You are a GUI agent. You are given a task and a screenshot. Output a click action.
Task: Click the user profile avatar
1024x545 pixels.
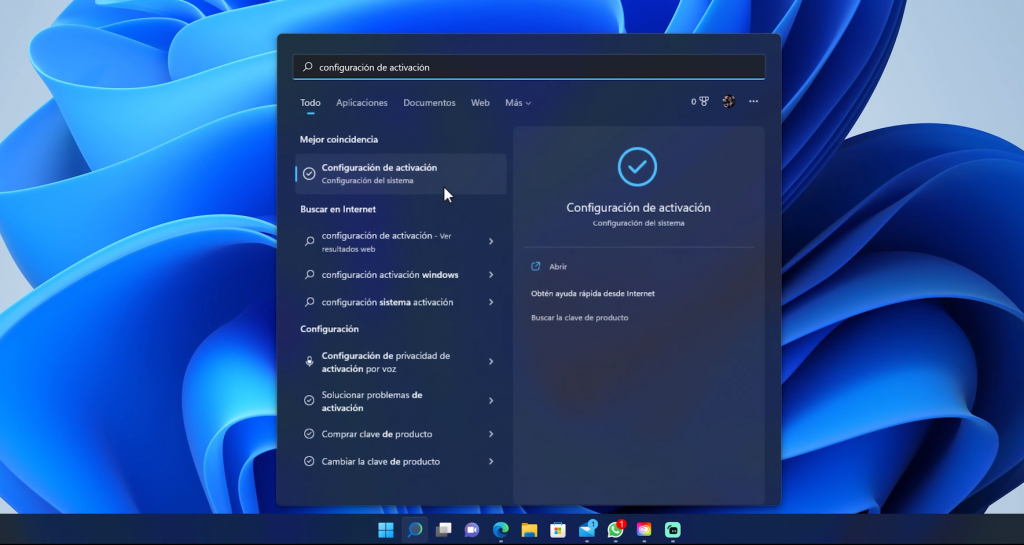[x=729, y=102]
